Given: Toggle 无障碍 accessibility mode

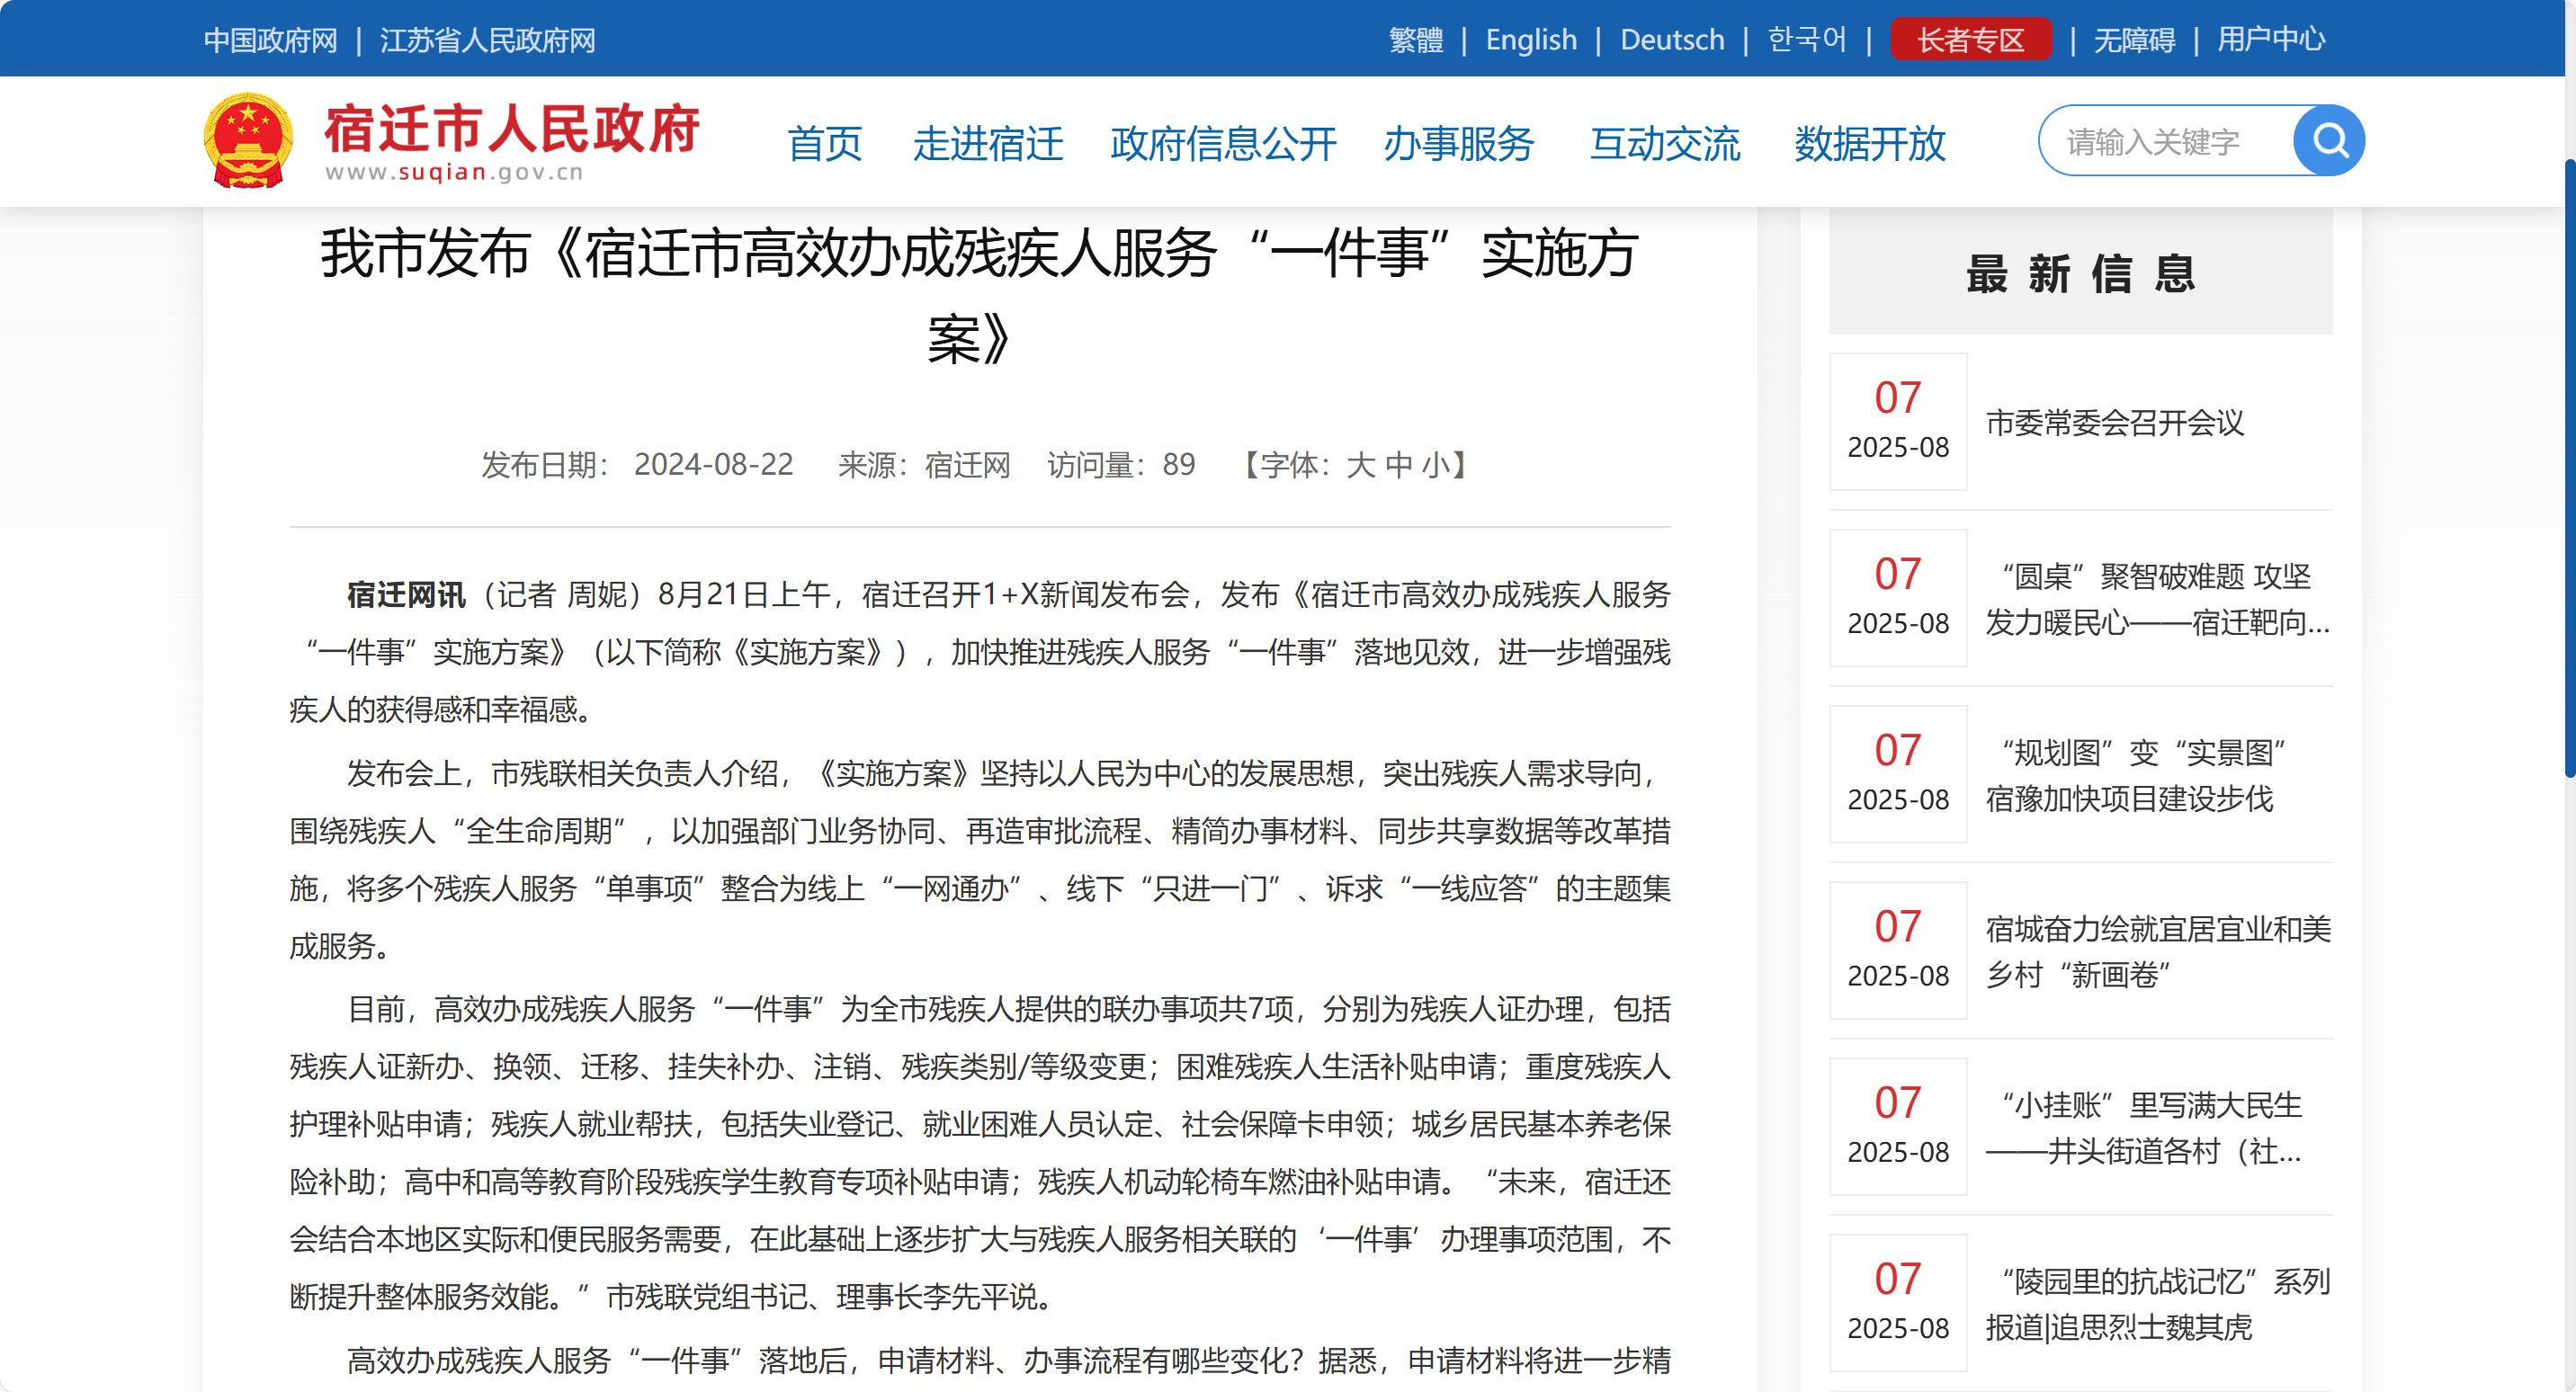Looking at the screenshot, I should coord(2134,40).
